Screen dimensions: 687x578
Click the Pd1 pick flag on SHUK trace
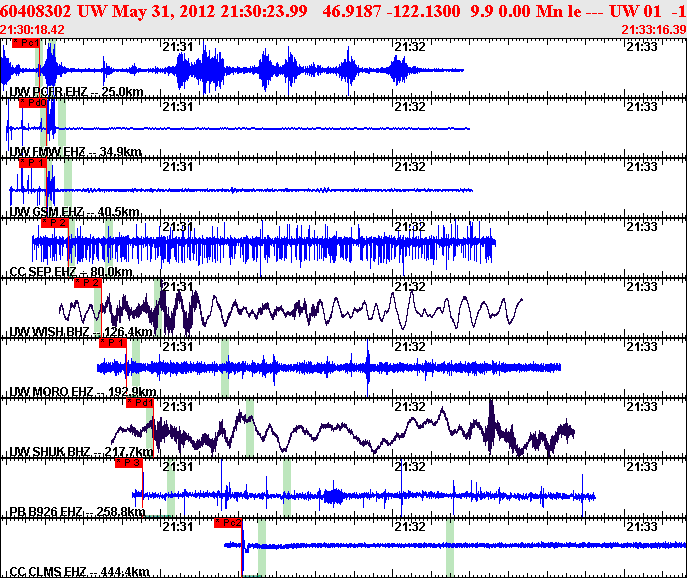coord(140,403)
